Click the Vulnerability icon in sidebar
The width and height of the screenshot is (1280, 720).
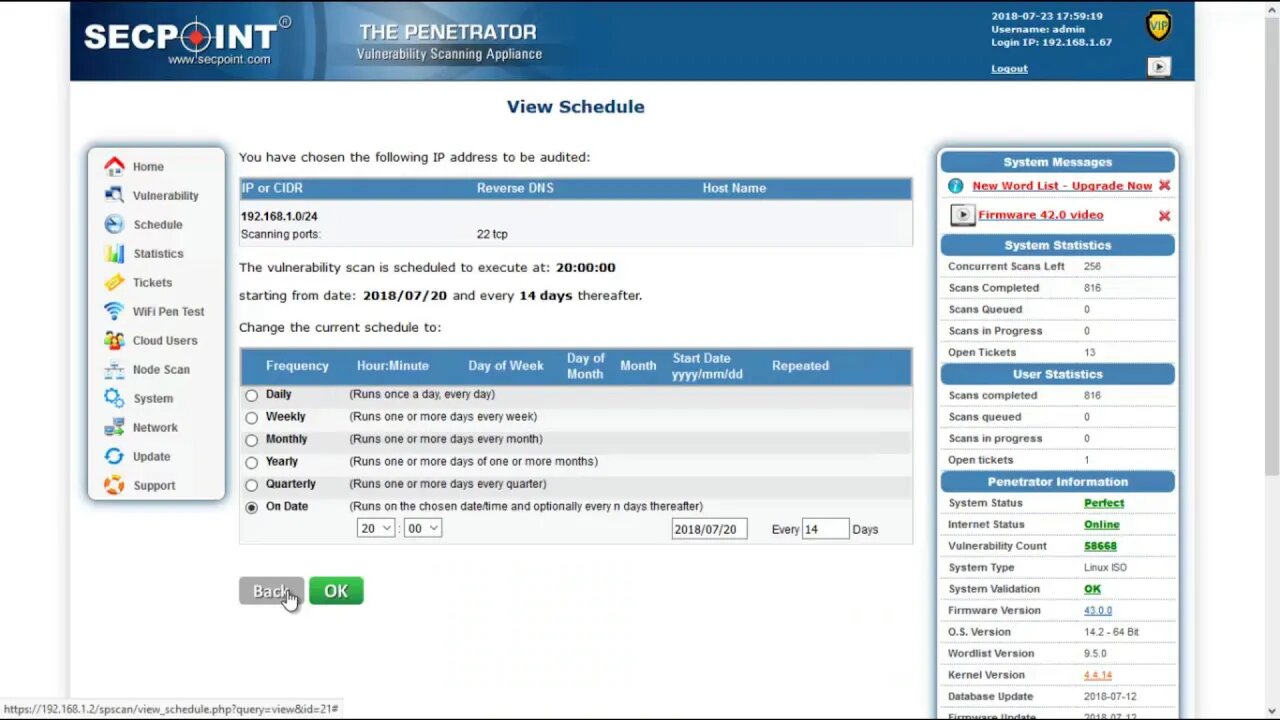tap(115, 195)
